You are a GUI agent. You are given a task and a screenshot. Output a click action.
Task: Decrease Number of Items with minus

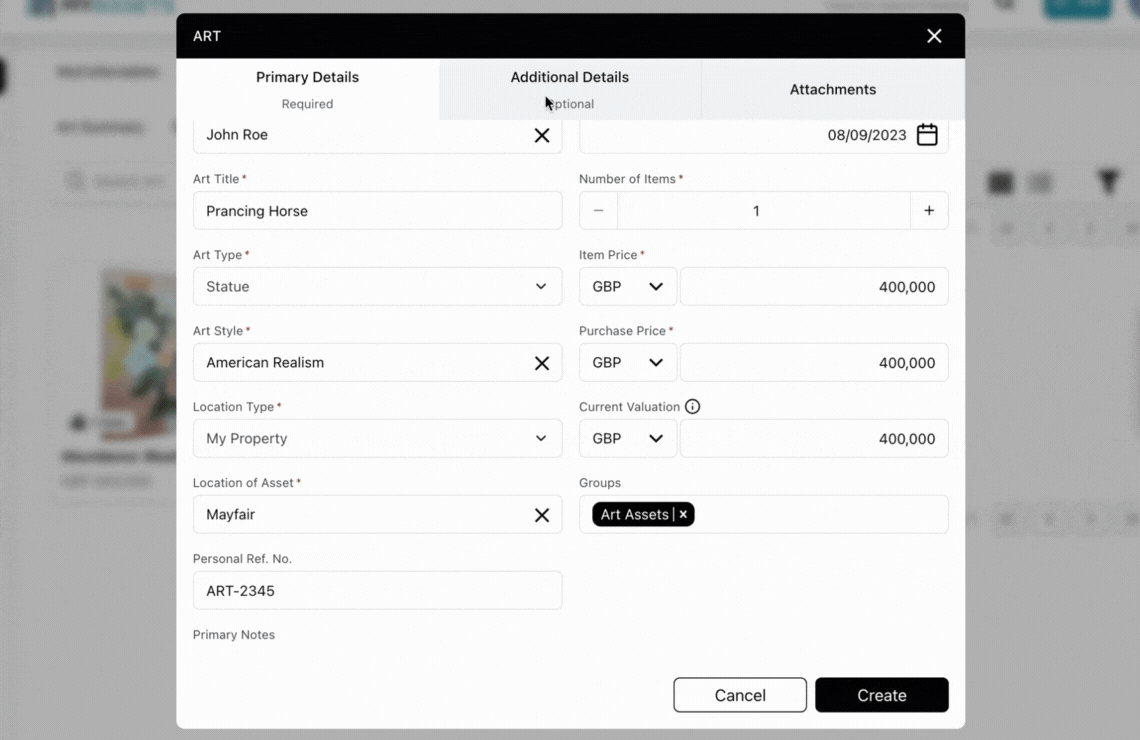[x=598, y=211]
